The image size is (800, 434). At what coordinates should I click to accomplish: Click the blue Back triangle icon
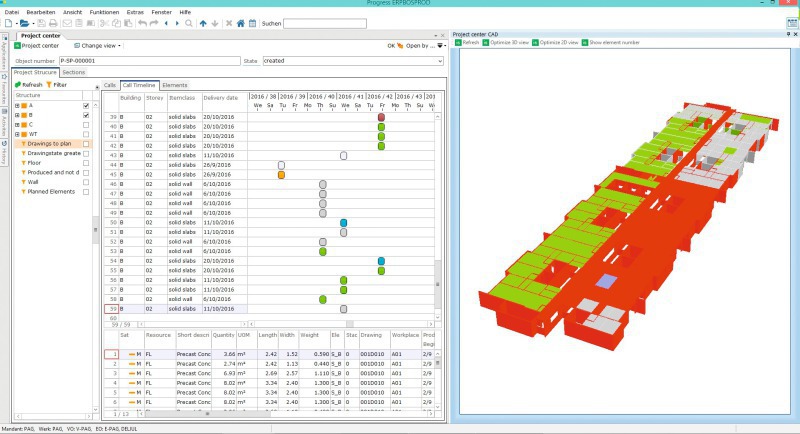click(x=166, y=23)
